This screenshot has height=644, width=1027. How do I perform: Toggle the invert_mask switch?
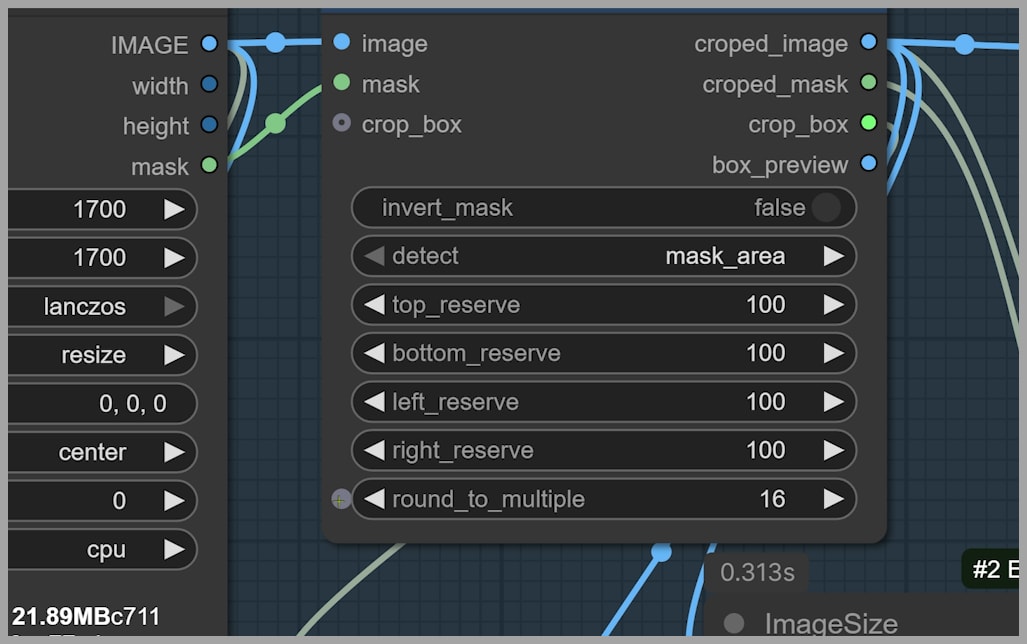(x=825, y=208)
